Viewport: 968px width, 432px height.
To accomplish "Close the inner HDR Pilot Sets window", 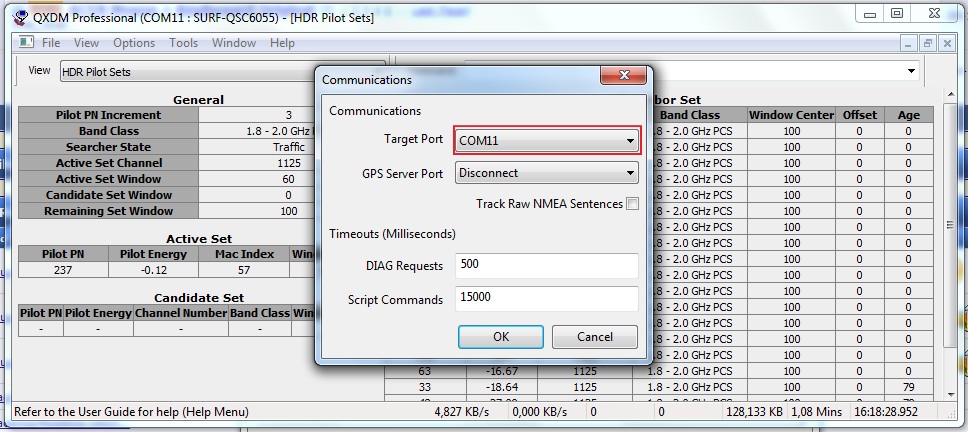I will click(x=947, y=43).
